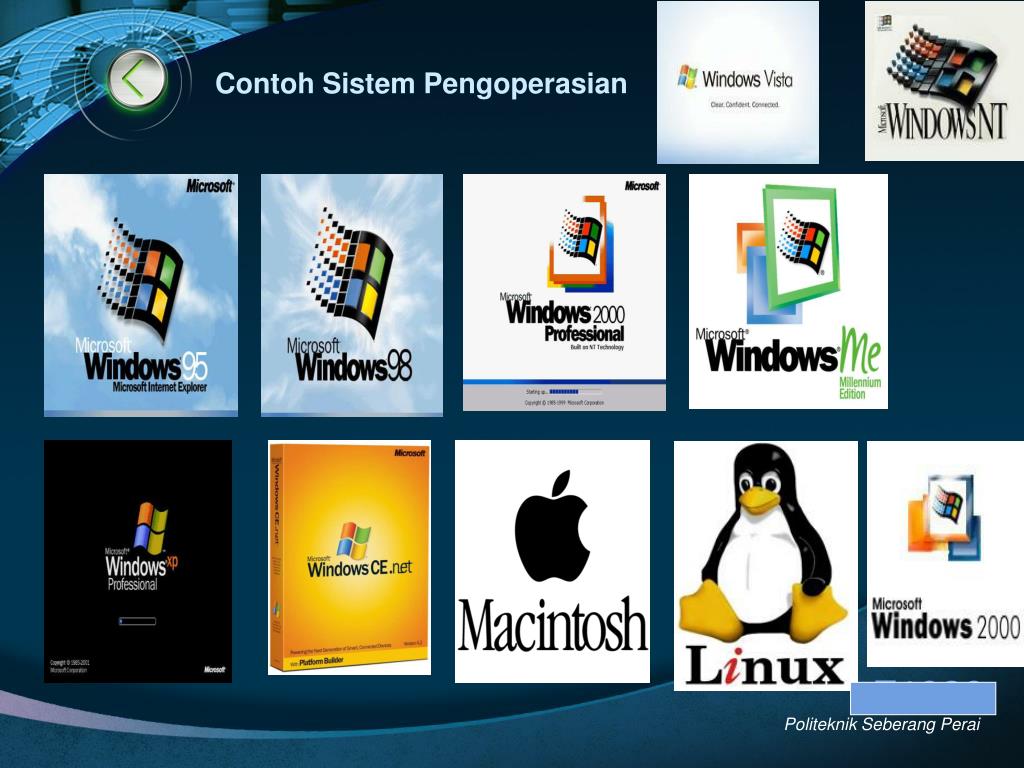Click the Microsoft Internet Explorer text on Windows 95

pos(159,387)
